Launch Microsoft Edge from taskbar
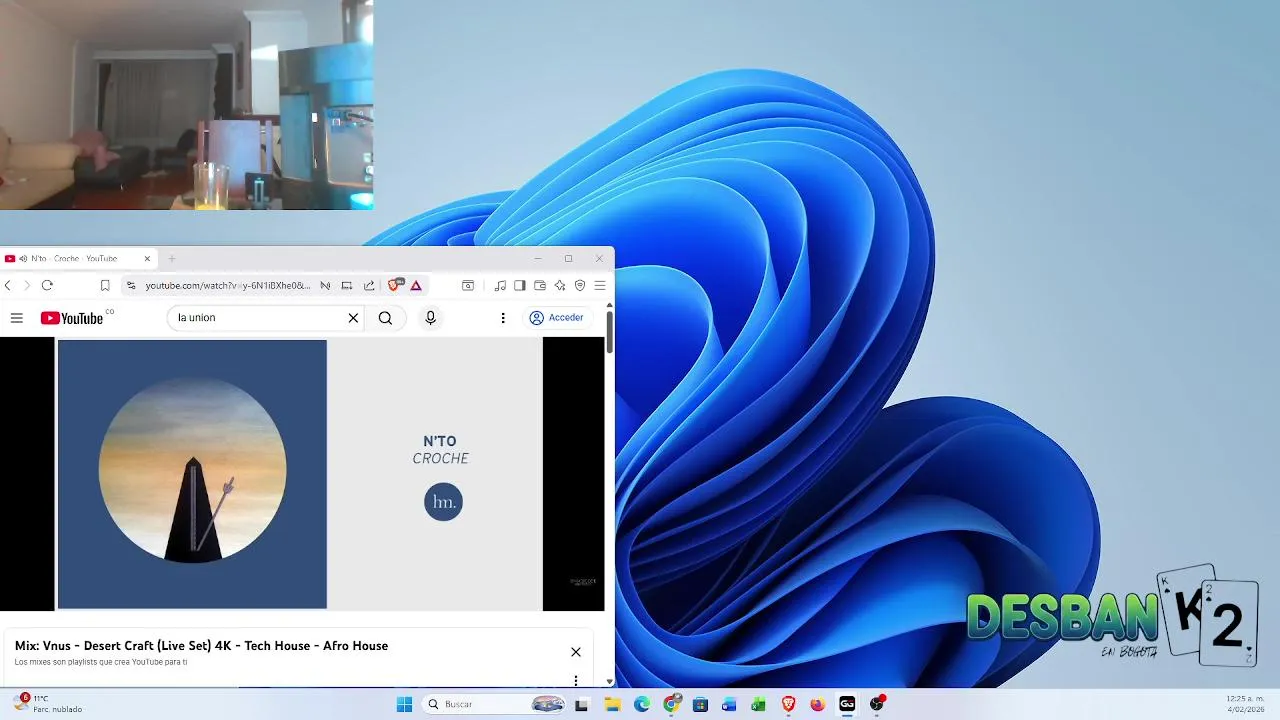Viewport: 1280px width, 720px height. click(642, 704)
